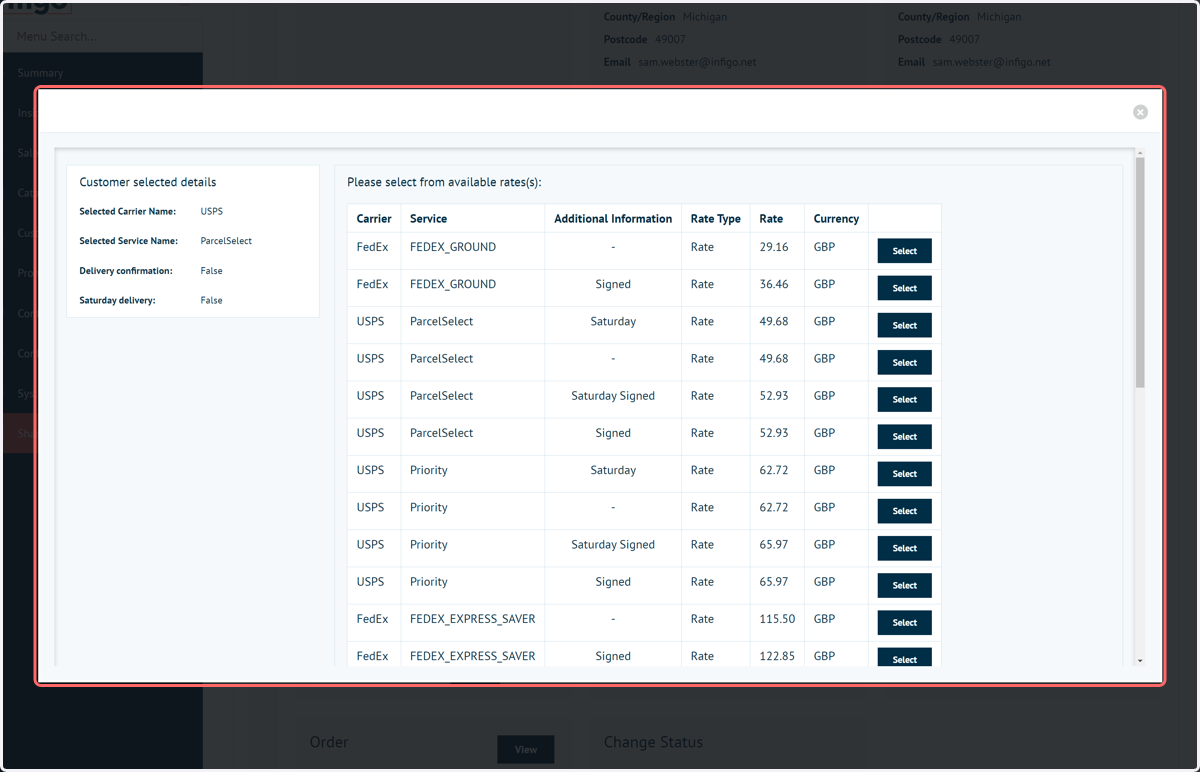The width and height of the screenshot is (1200, 772).
Task: Click the scrollbar's up arrow in the dialog
Action: click(x=1140, y=152)
